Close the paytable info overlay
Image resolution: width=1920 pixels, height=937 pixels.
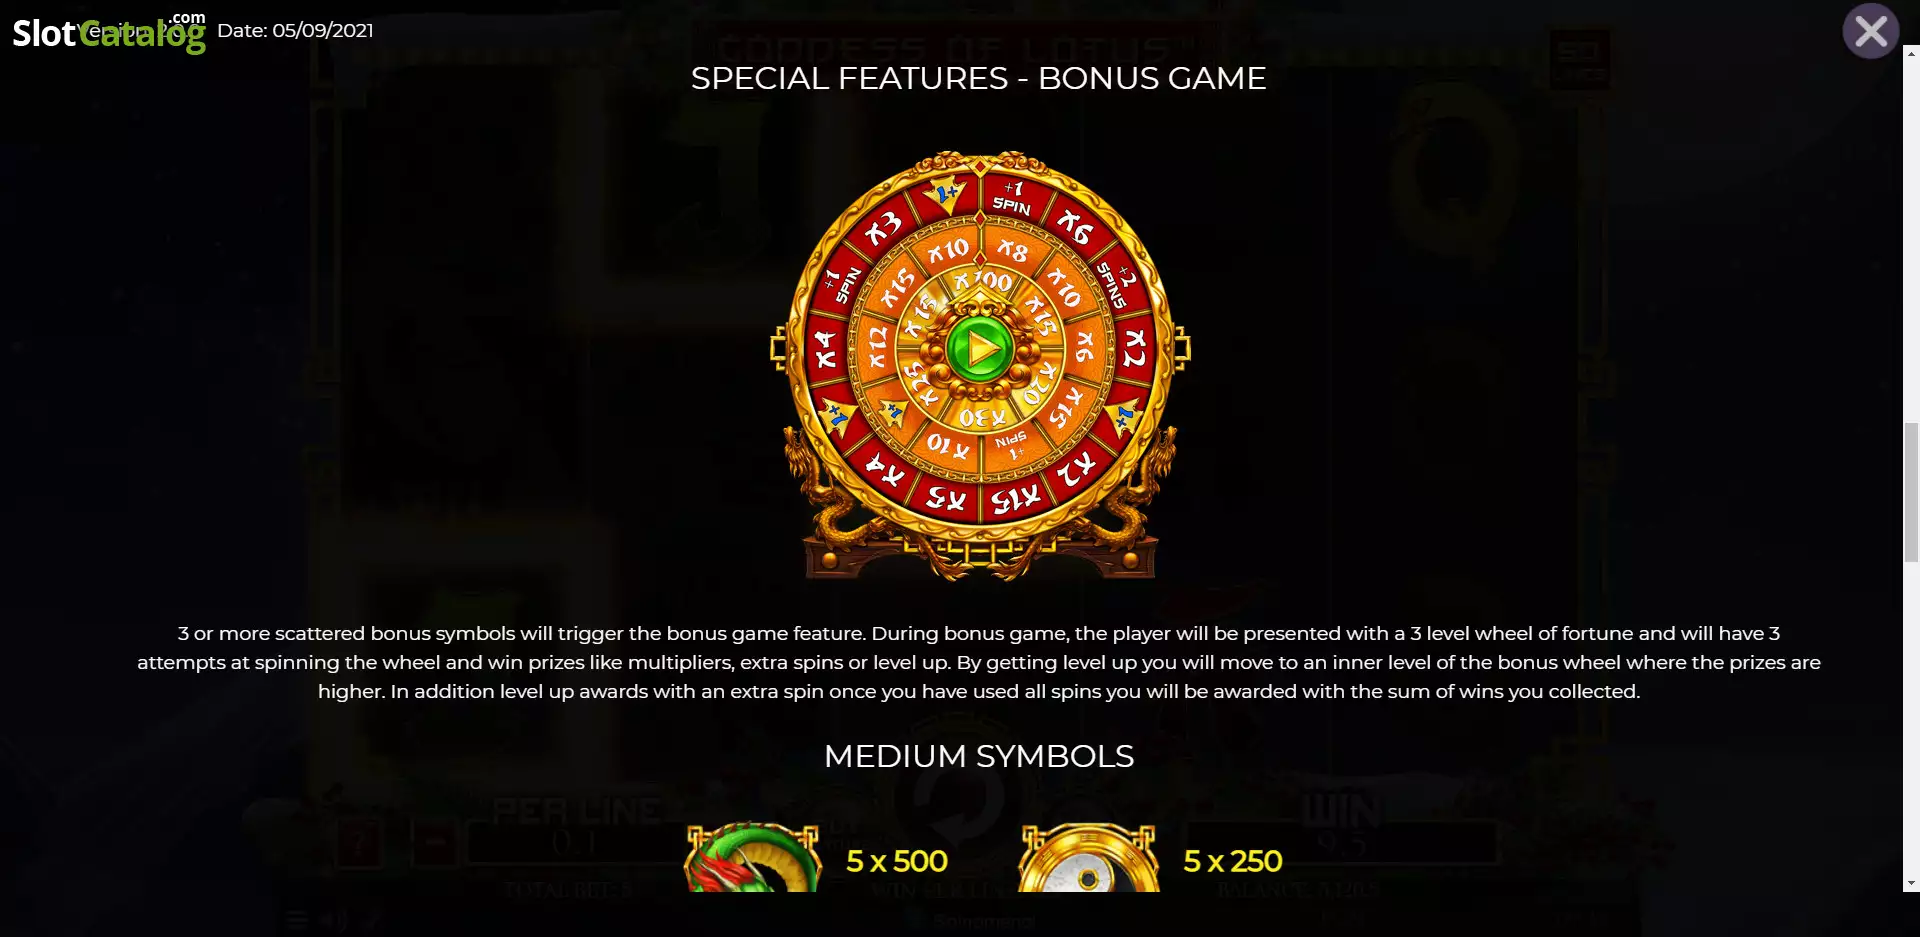1870,31
